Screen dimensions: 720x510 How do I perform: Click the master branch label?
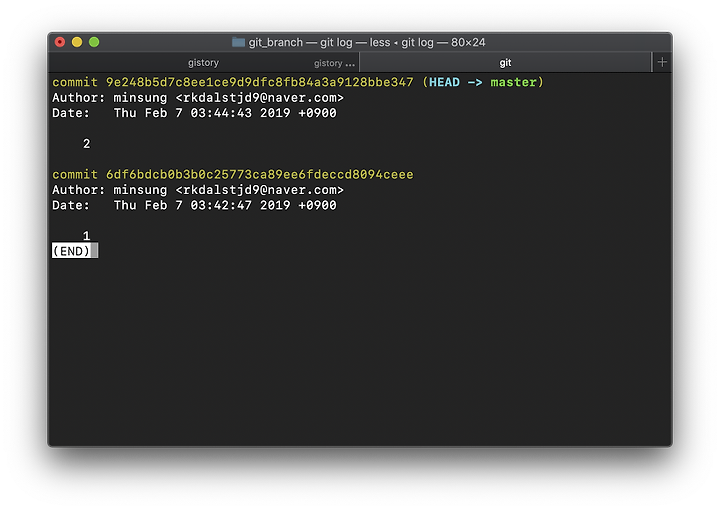(513, 82)
